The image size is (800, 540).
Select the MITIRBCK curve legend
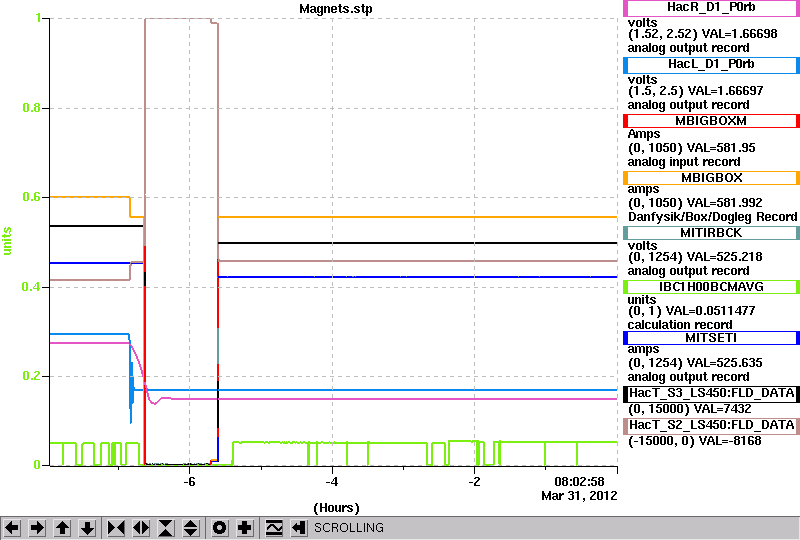click(711, 233)
